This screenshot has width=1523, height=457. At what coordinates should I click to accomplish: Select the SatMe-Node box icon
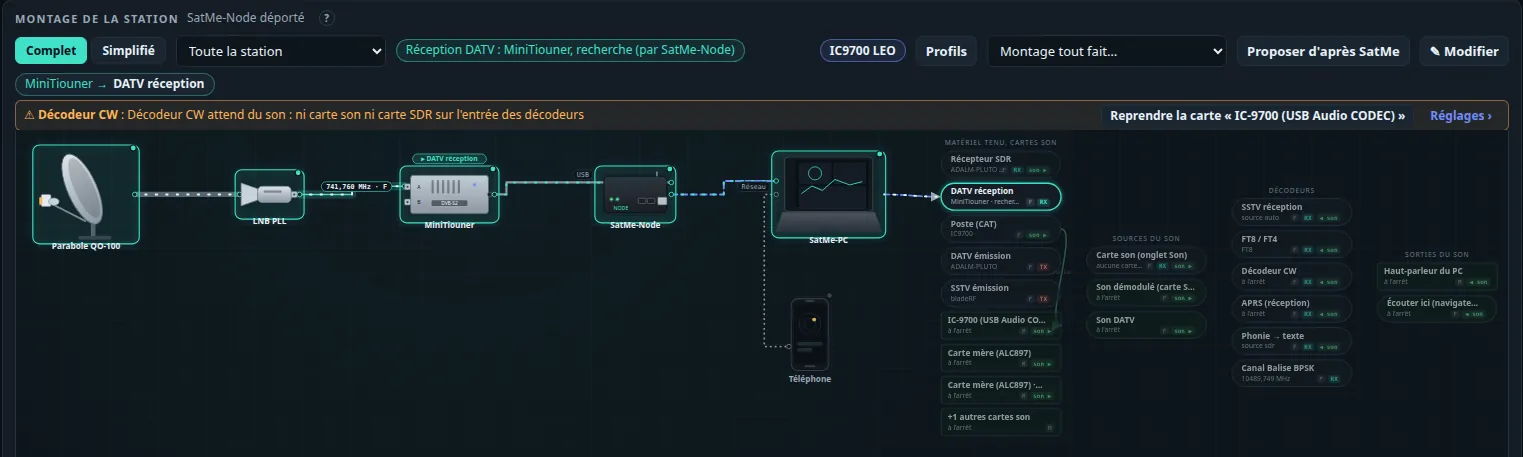point(635,195)
